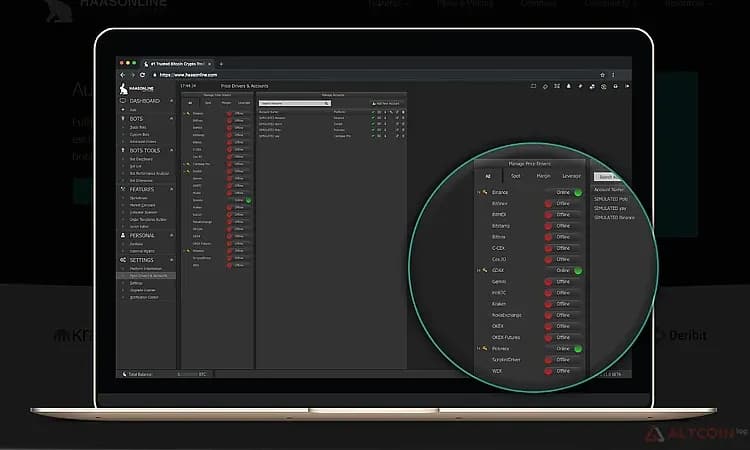Toggle the Bitstamp Offline switch in the magnified view

[x=564, y=226]
